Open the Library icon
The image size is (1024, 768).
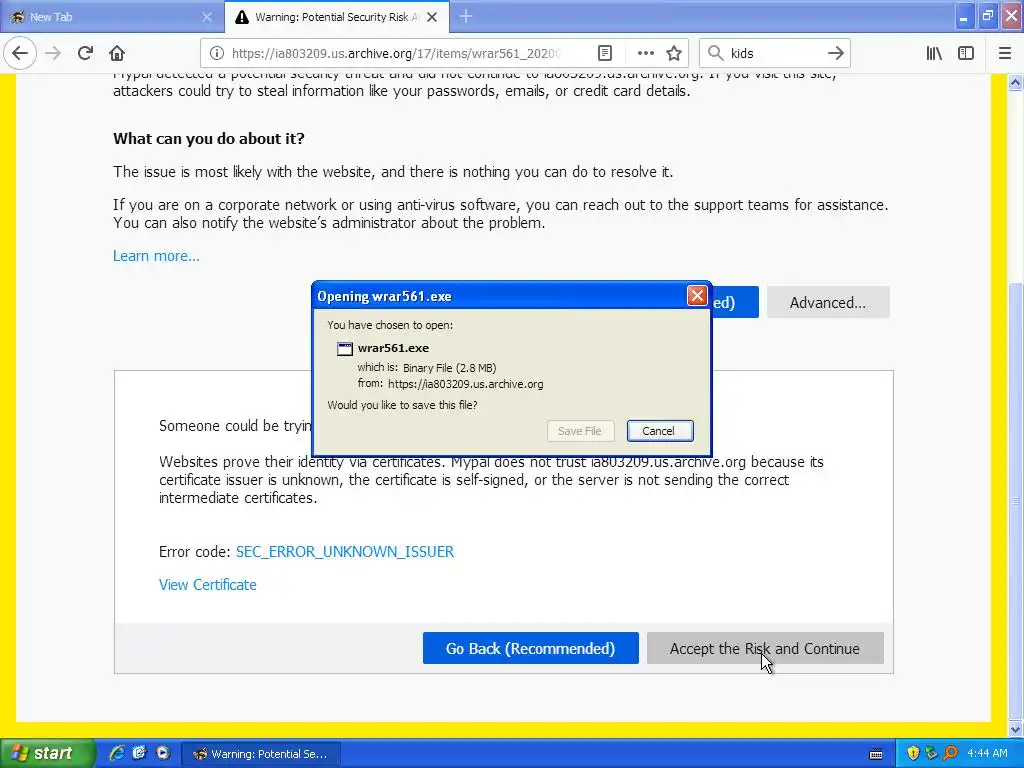point(934,53)
